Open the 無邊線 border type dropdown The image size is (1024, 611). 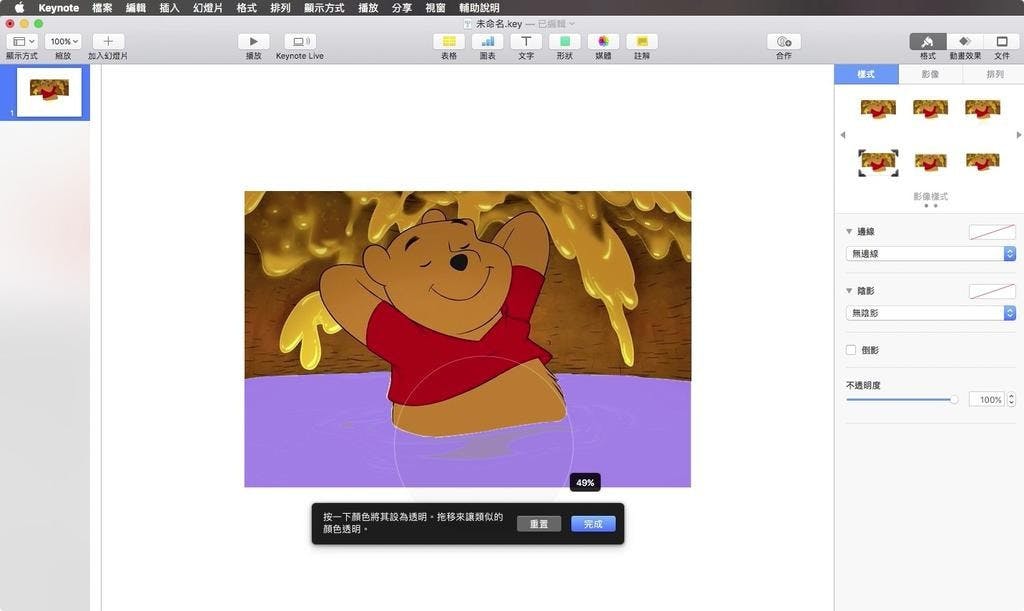pyautogui.click(x=931, y=253)
